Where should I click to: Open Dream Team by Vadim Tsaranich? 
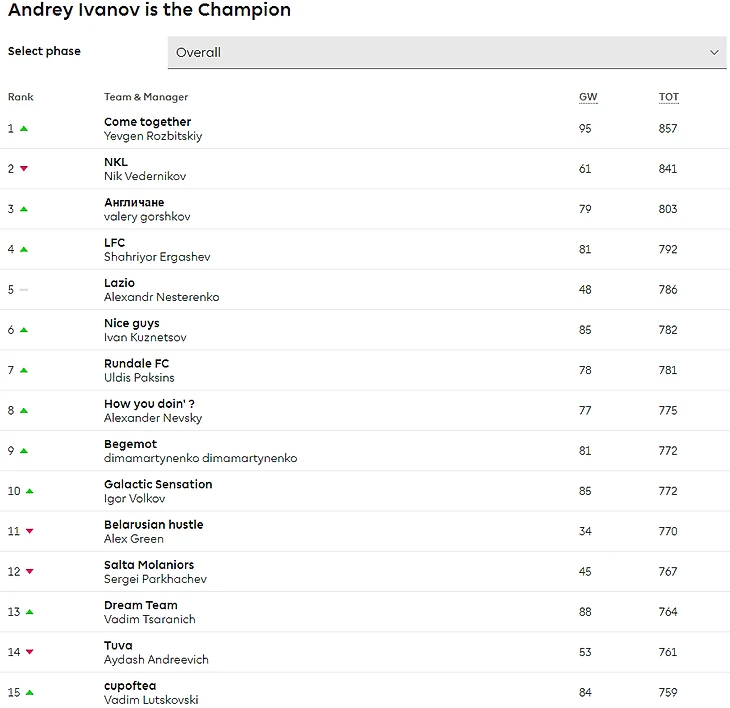point(141,605)
